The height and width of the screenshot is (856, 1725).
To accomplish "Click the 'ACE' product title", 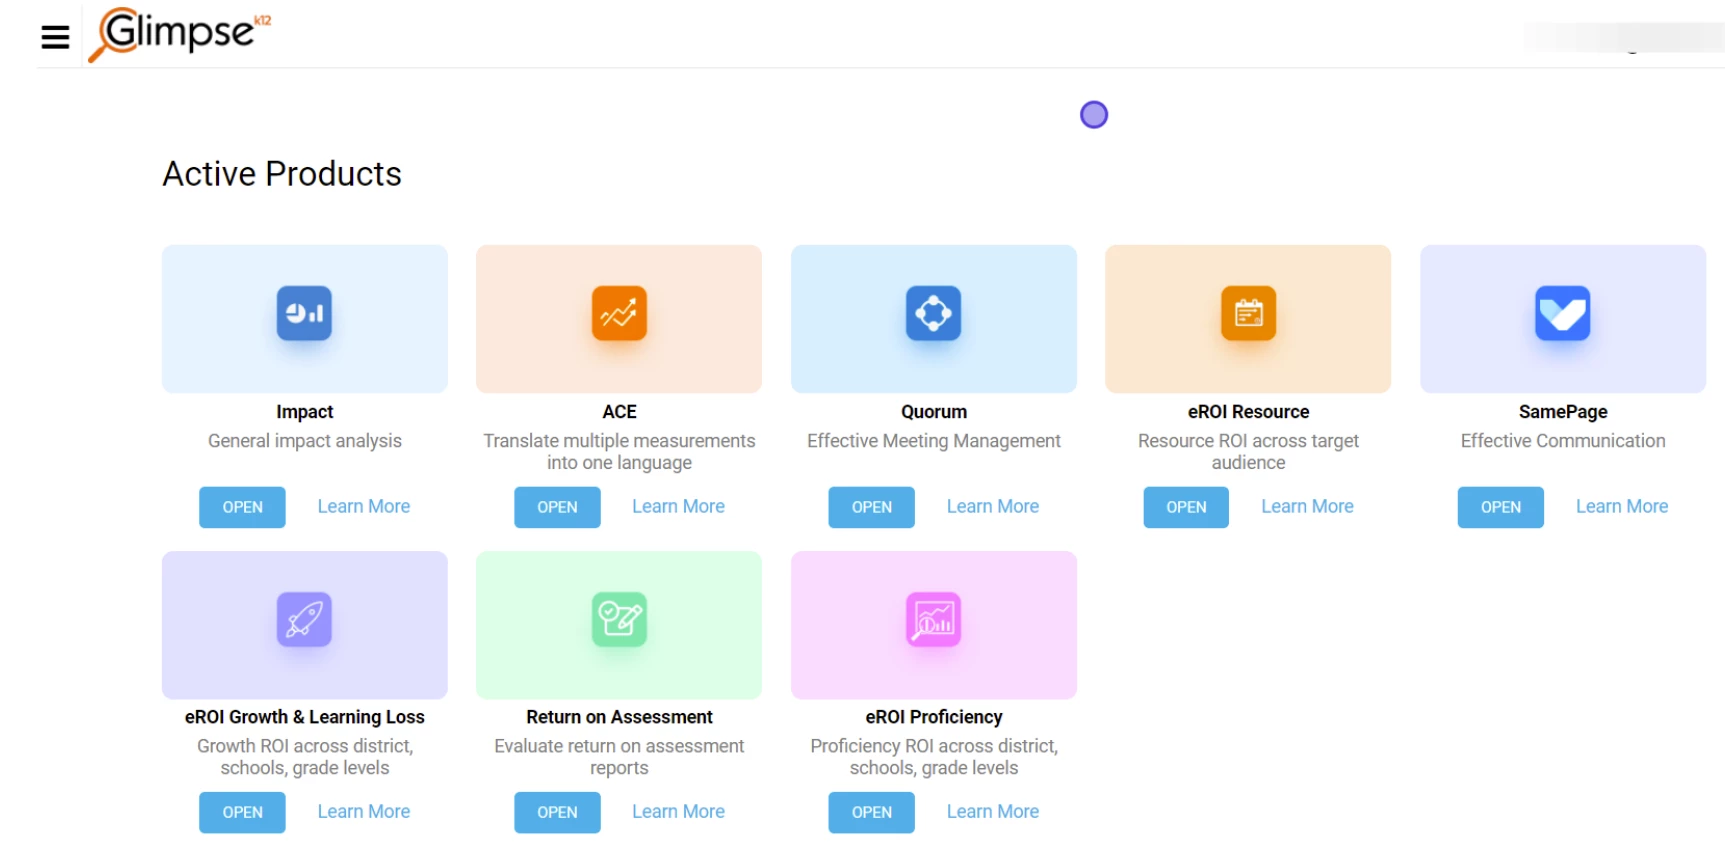I will point(619,412).
